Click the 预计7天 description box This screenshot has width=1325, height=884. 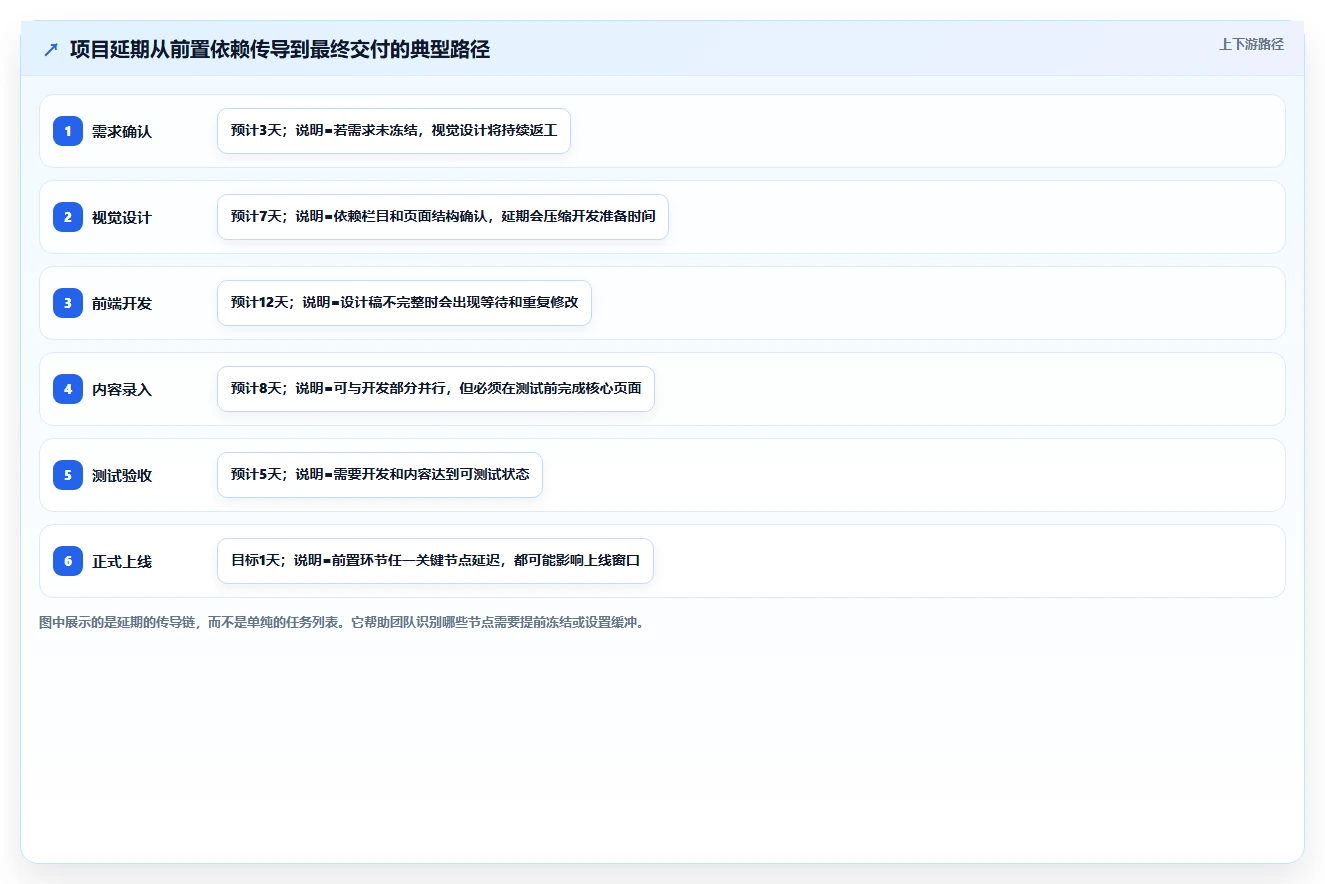click(x=443, y=217)
